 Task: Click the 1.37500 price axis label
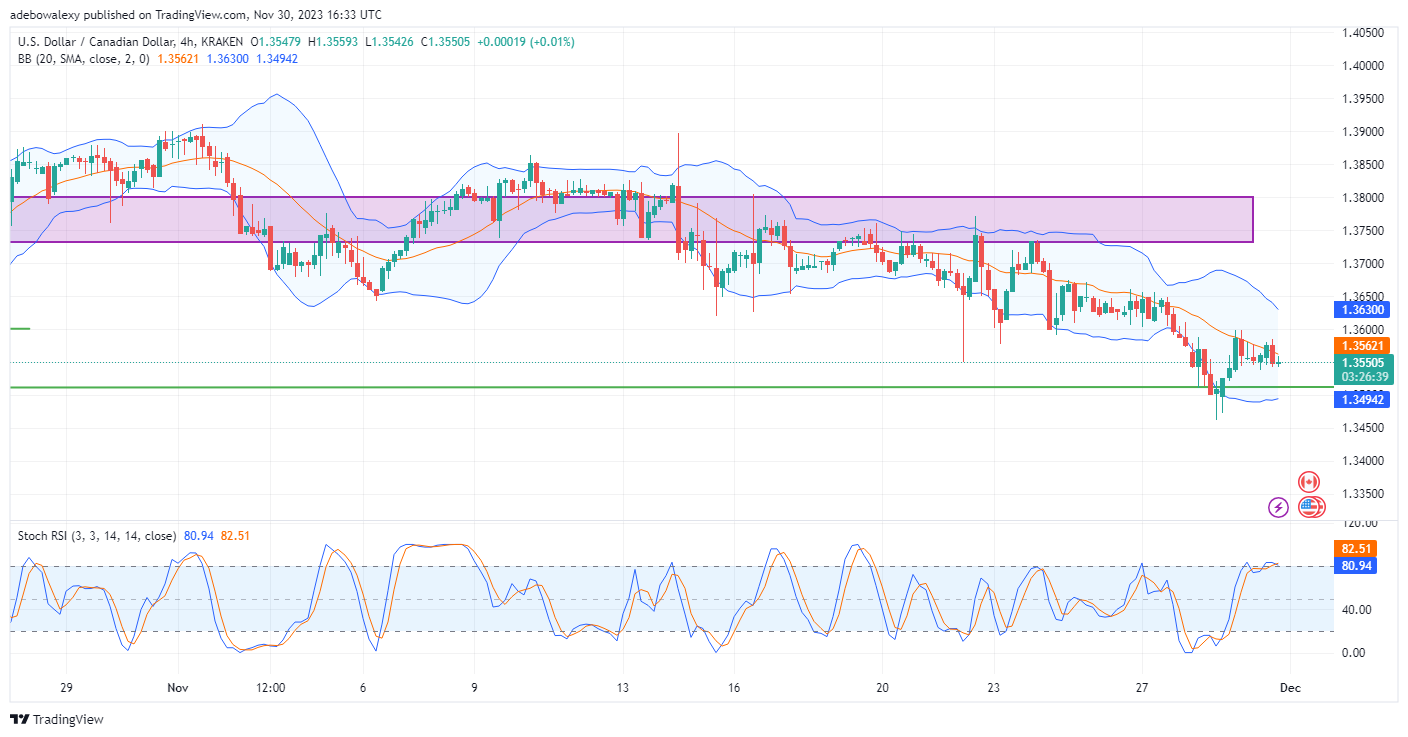pos(1362,231)
